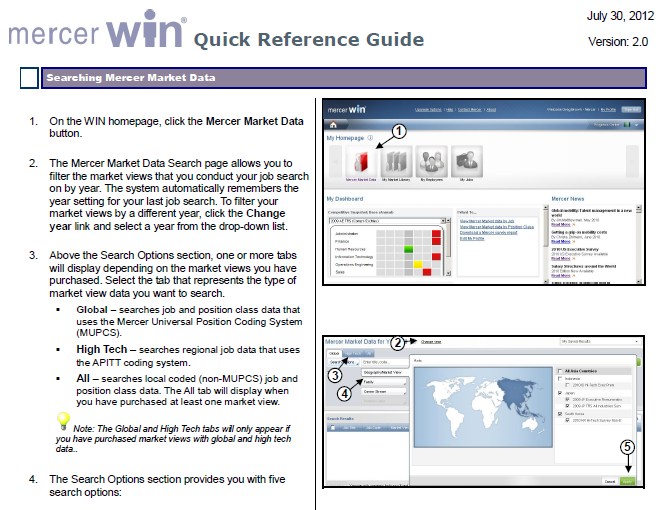The width and height of the screenshot is (663, 510).
Task: Select the High Tech tab
Action: [x=353, y=353]
